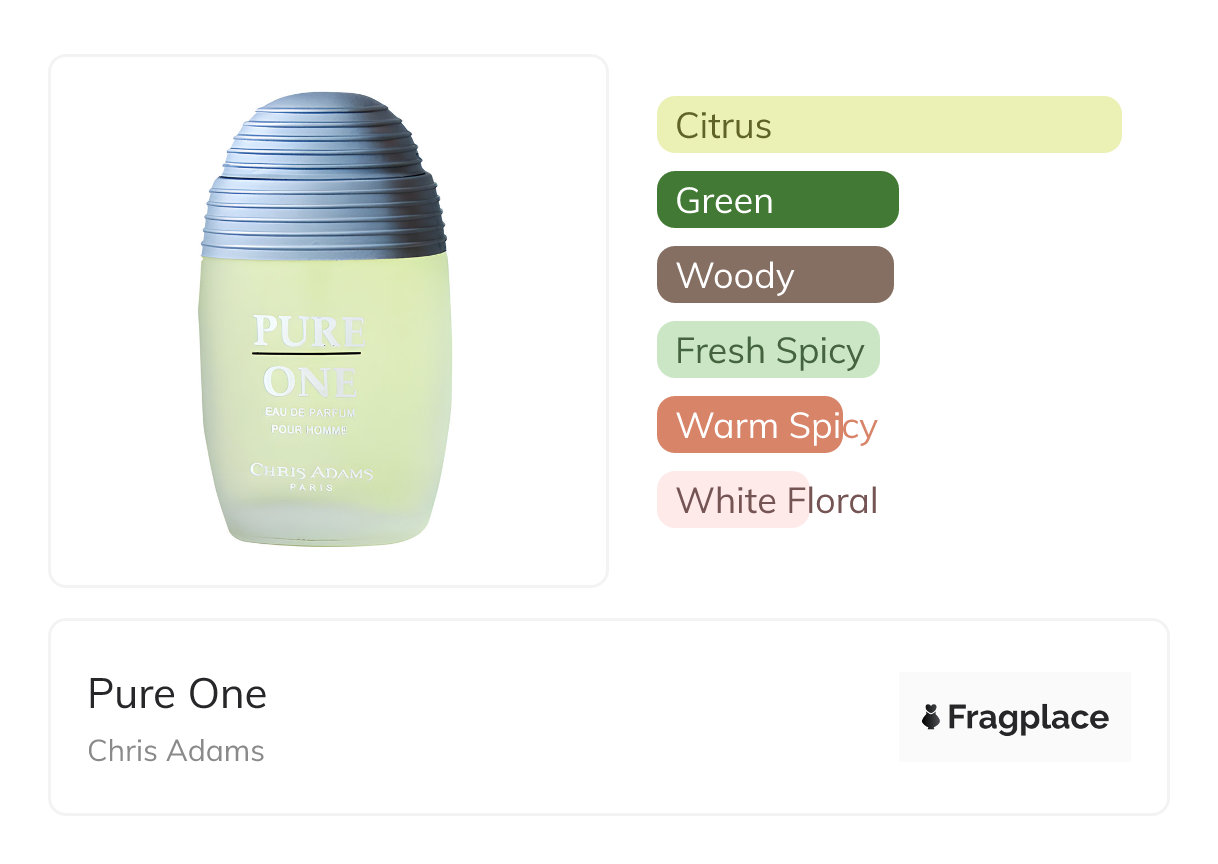Click the Woody accord bar
The image size is (1218, 864).
pyautogui.click(x=775, y=275)
